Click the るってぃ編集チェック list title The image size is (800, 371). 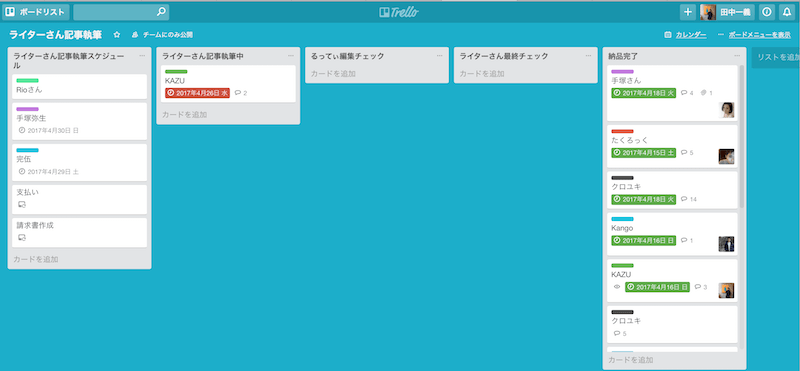347,56
